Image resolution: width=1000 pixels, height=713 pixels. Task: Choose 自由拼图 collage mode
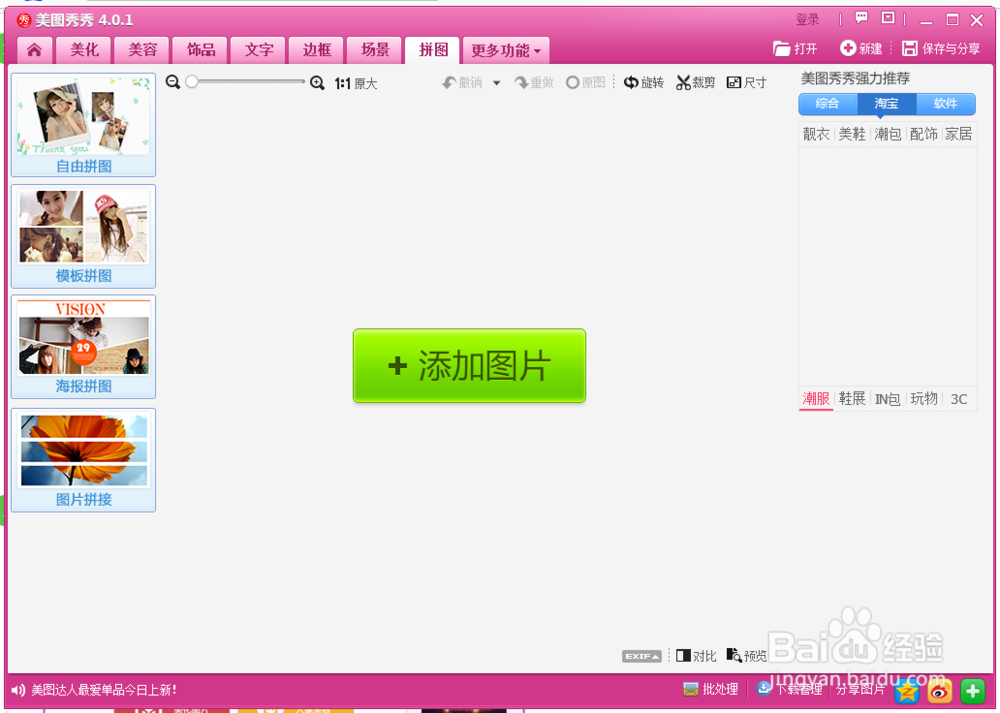coord(84,125)
